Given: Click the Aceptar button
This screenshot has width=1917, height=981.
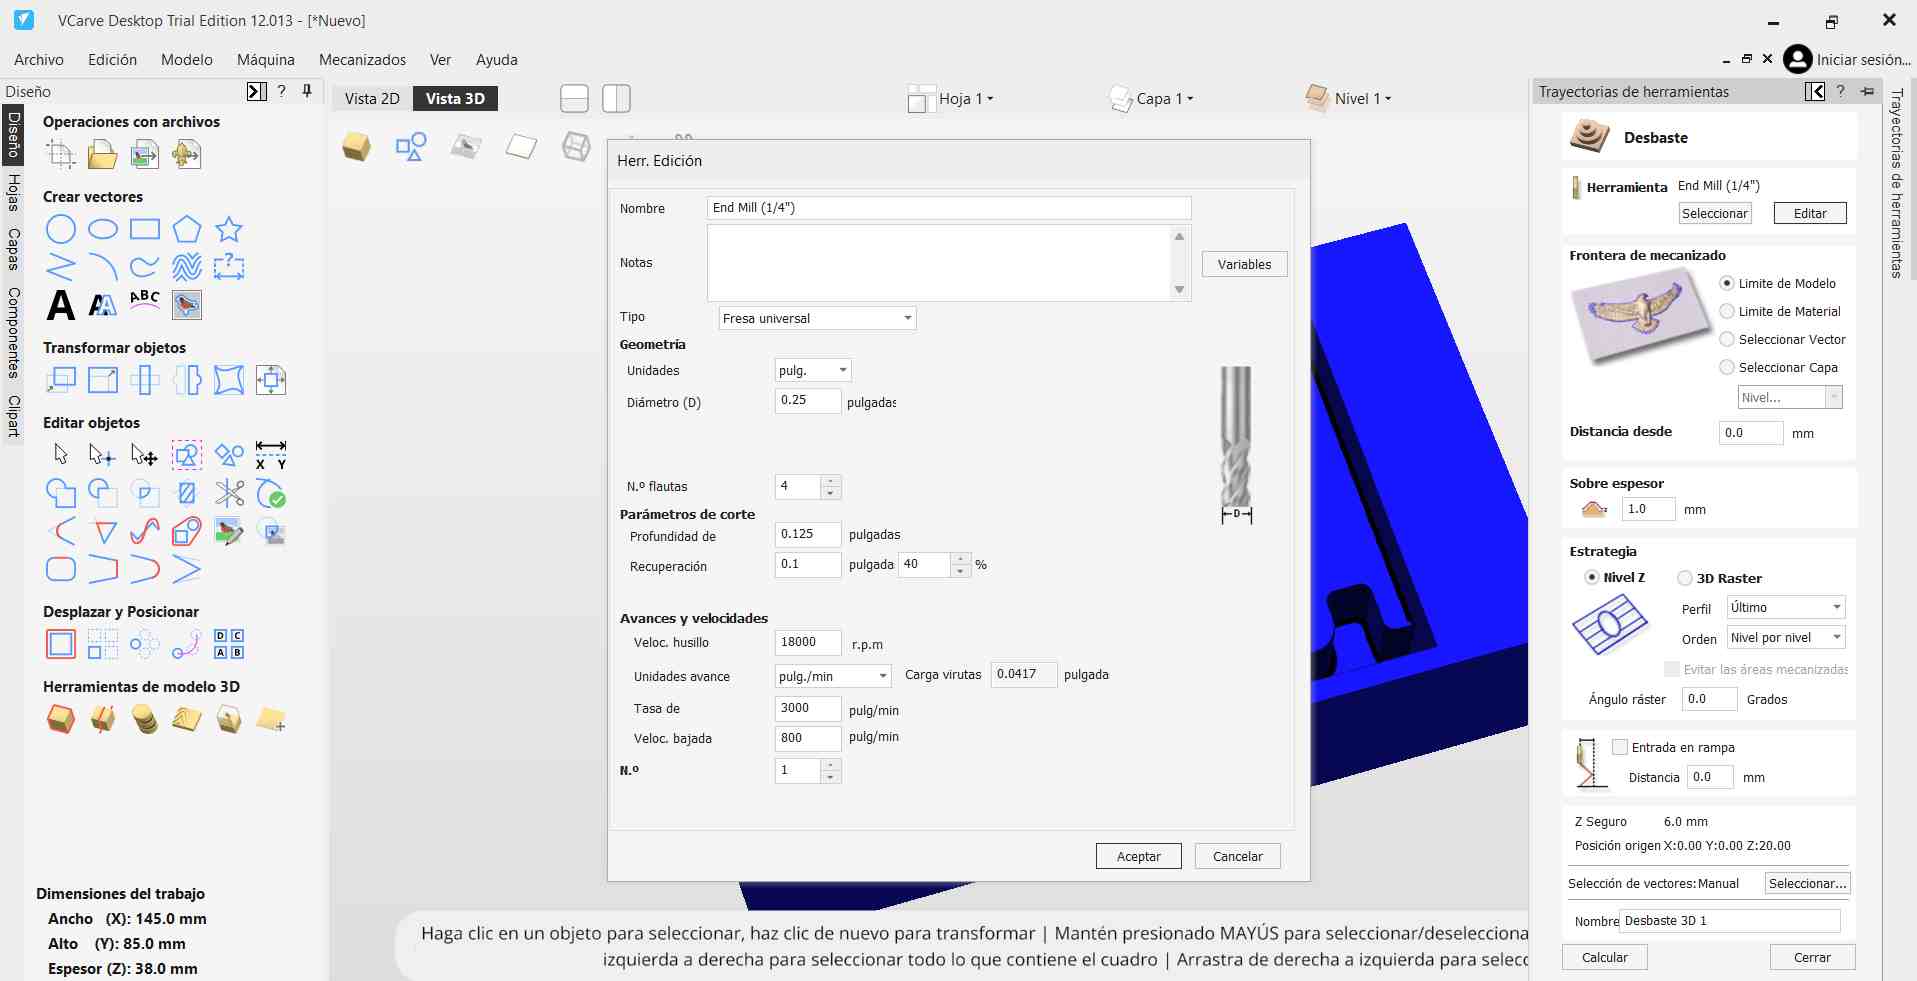Looking at the screenshot, I should 1138,856.
